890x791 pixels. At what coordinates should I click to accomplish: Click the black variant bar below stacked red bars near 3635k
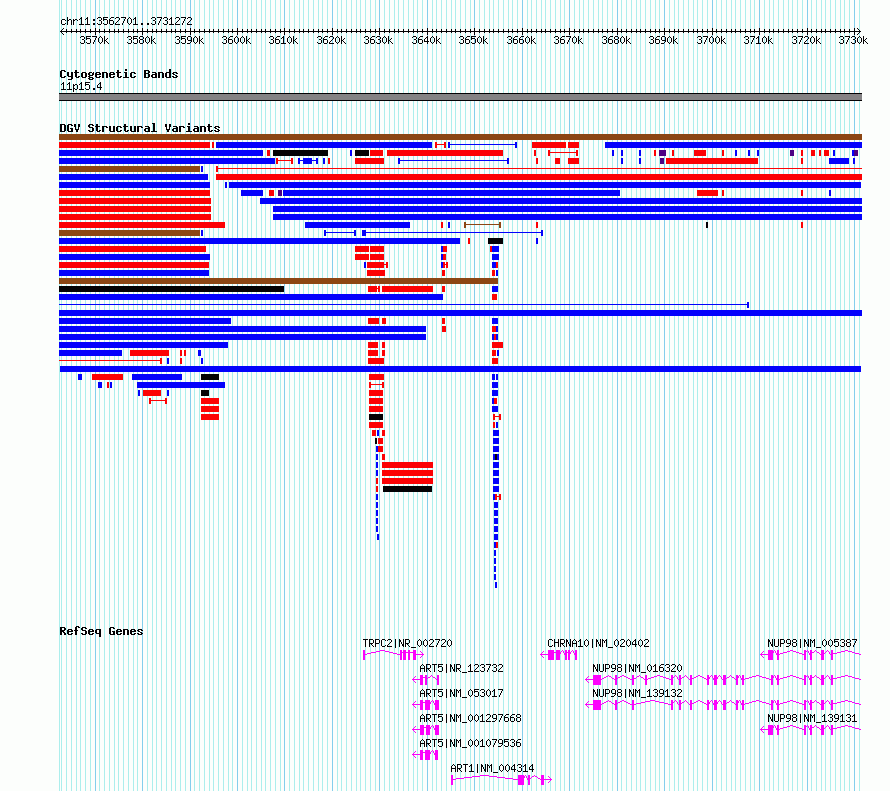tap(408, 489)
